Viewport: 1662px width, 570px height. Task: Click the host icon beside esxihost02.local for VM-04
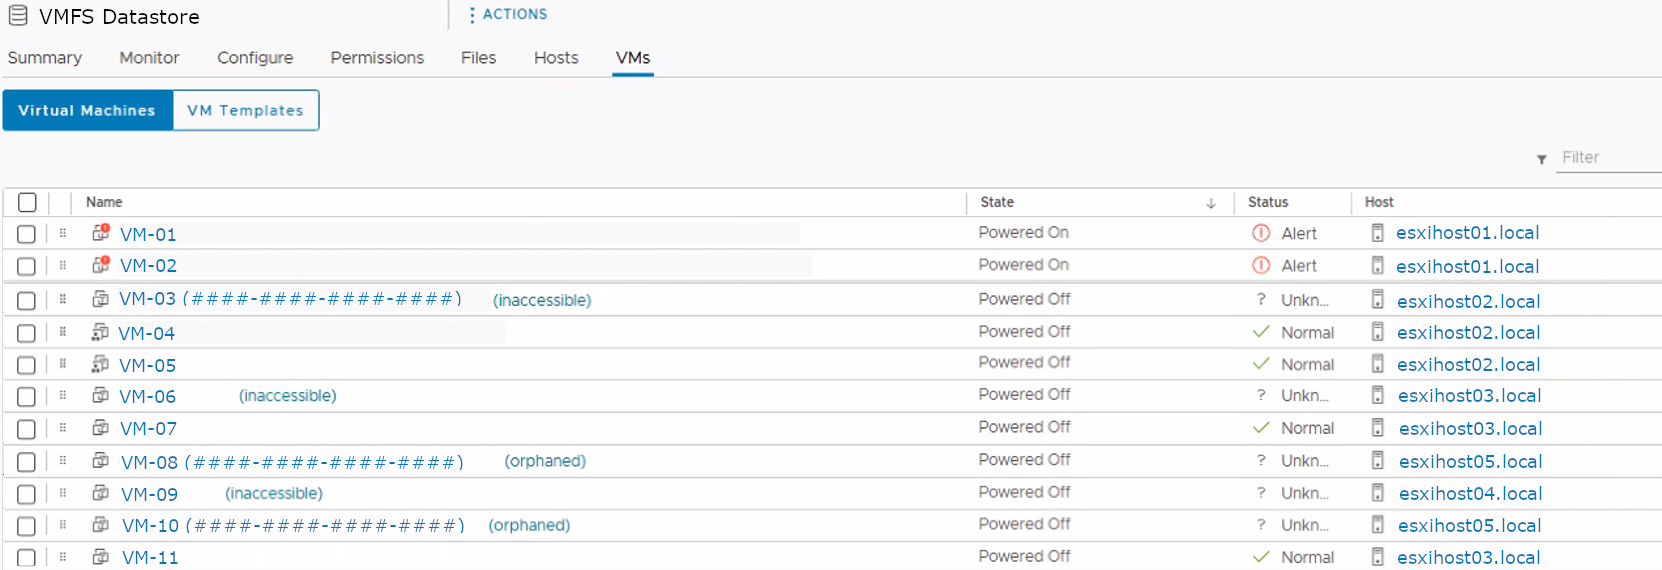[x=1377, y=332]
